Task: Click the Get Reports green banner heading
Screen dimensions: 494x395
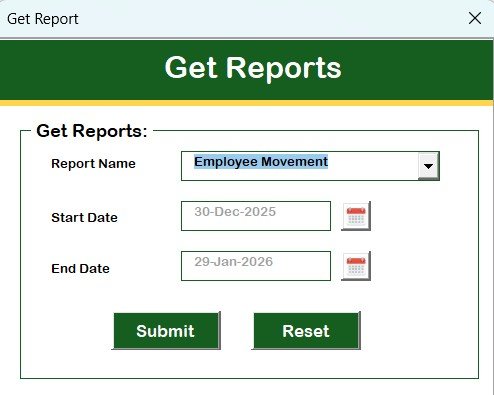Action: coord(253,69)
